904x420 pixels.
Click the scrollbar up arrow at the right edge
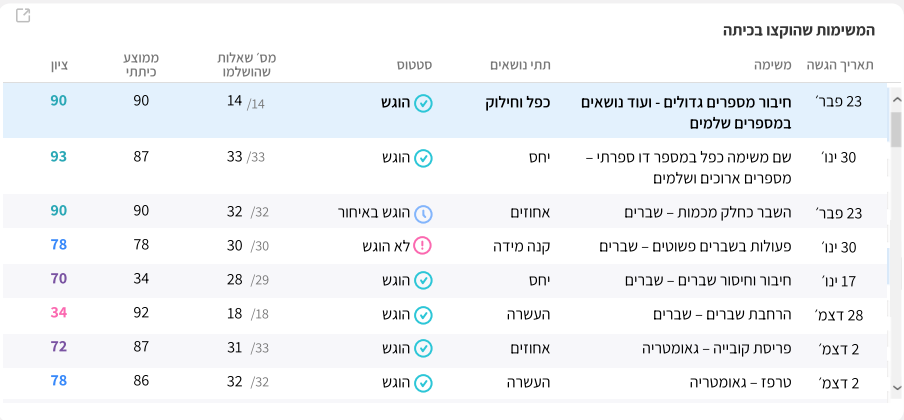pyautogui.click(x=895, y=99)
